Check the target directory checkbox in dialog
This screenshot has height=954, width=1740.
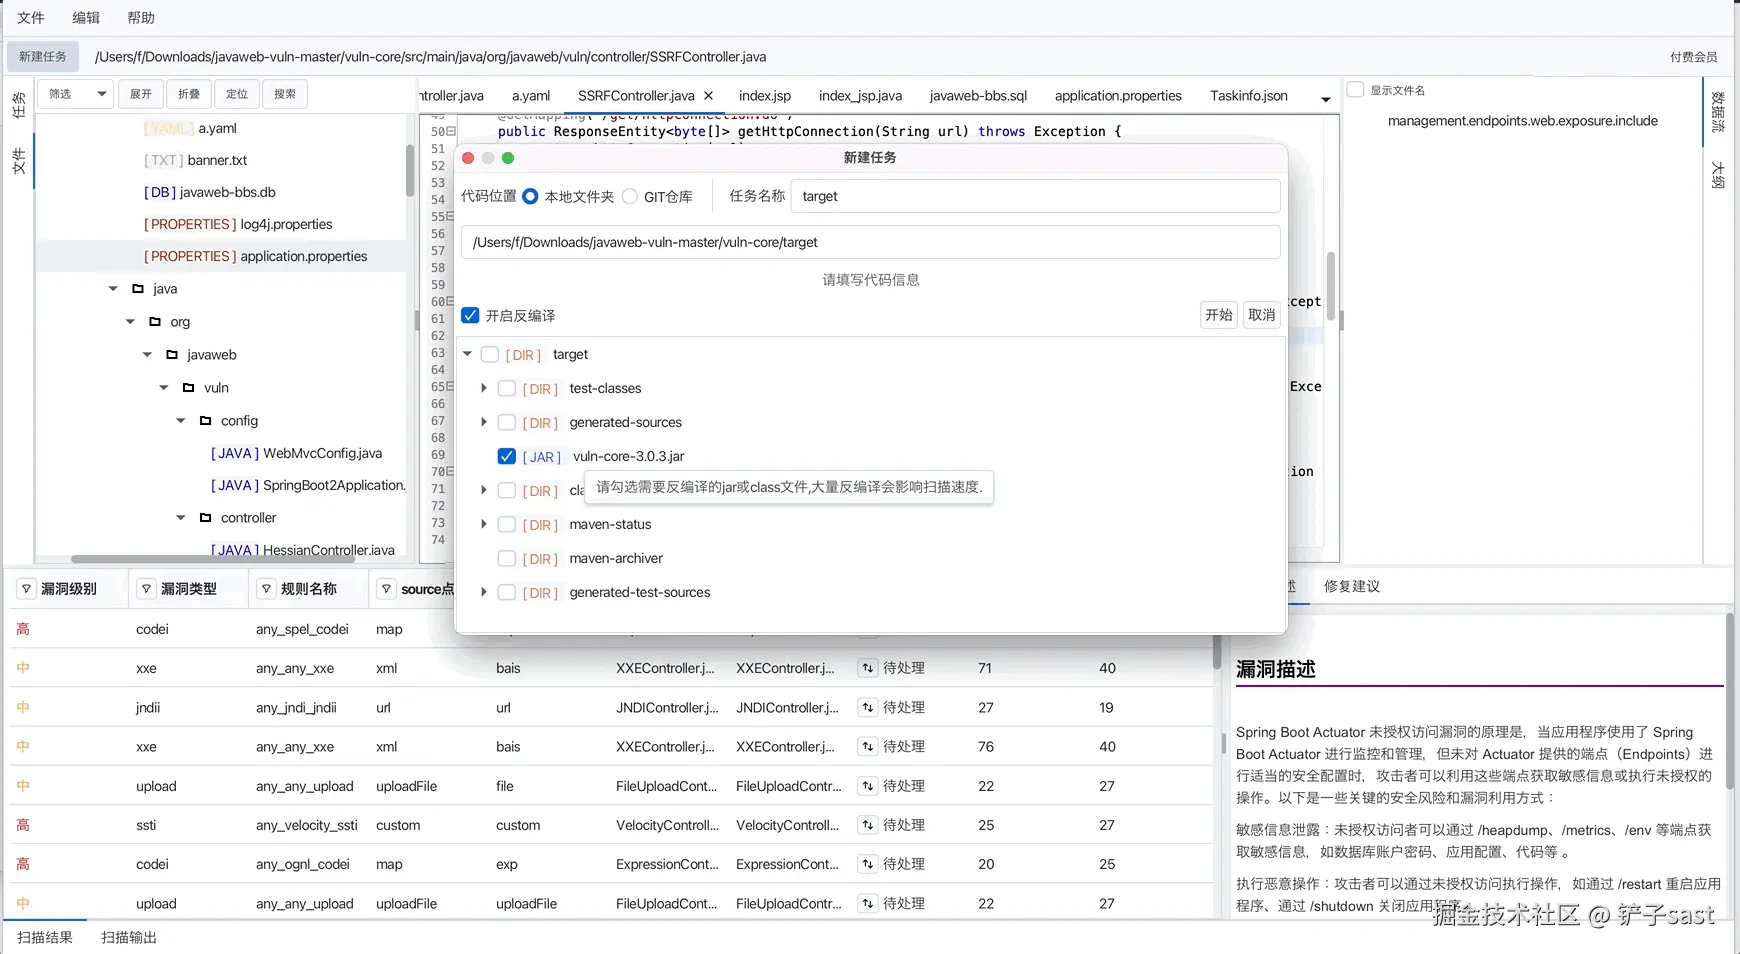(490, 354)
